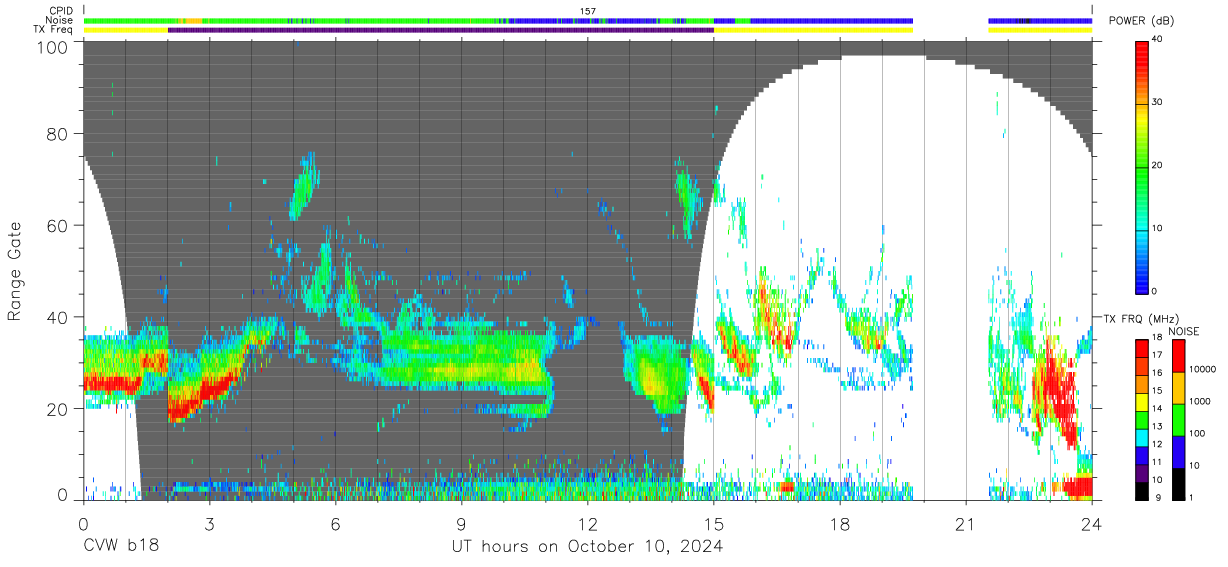This screenshot has width=1228, height=567.
Task: Click the 80 tick on Range Gate axis
Action: click(x=57, y=133)
